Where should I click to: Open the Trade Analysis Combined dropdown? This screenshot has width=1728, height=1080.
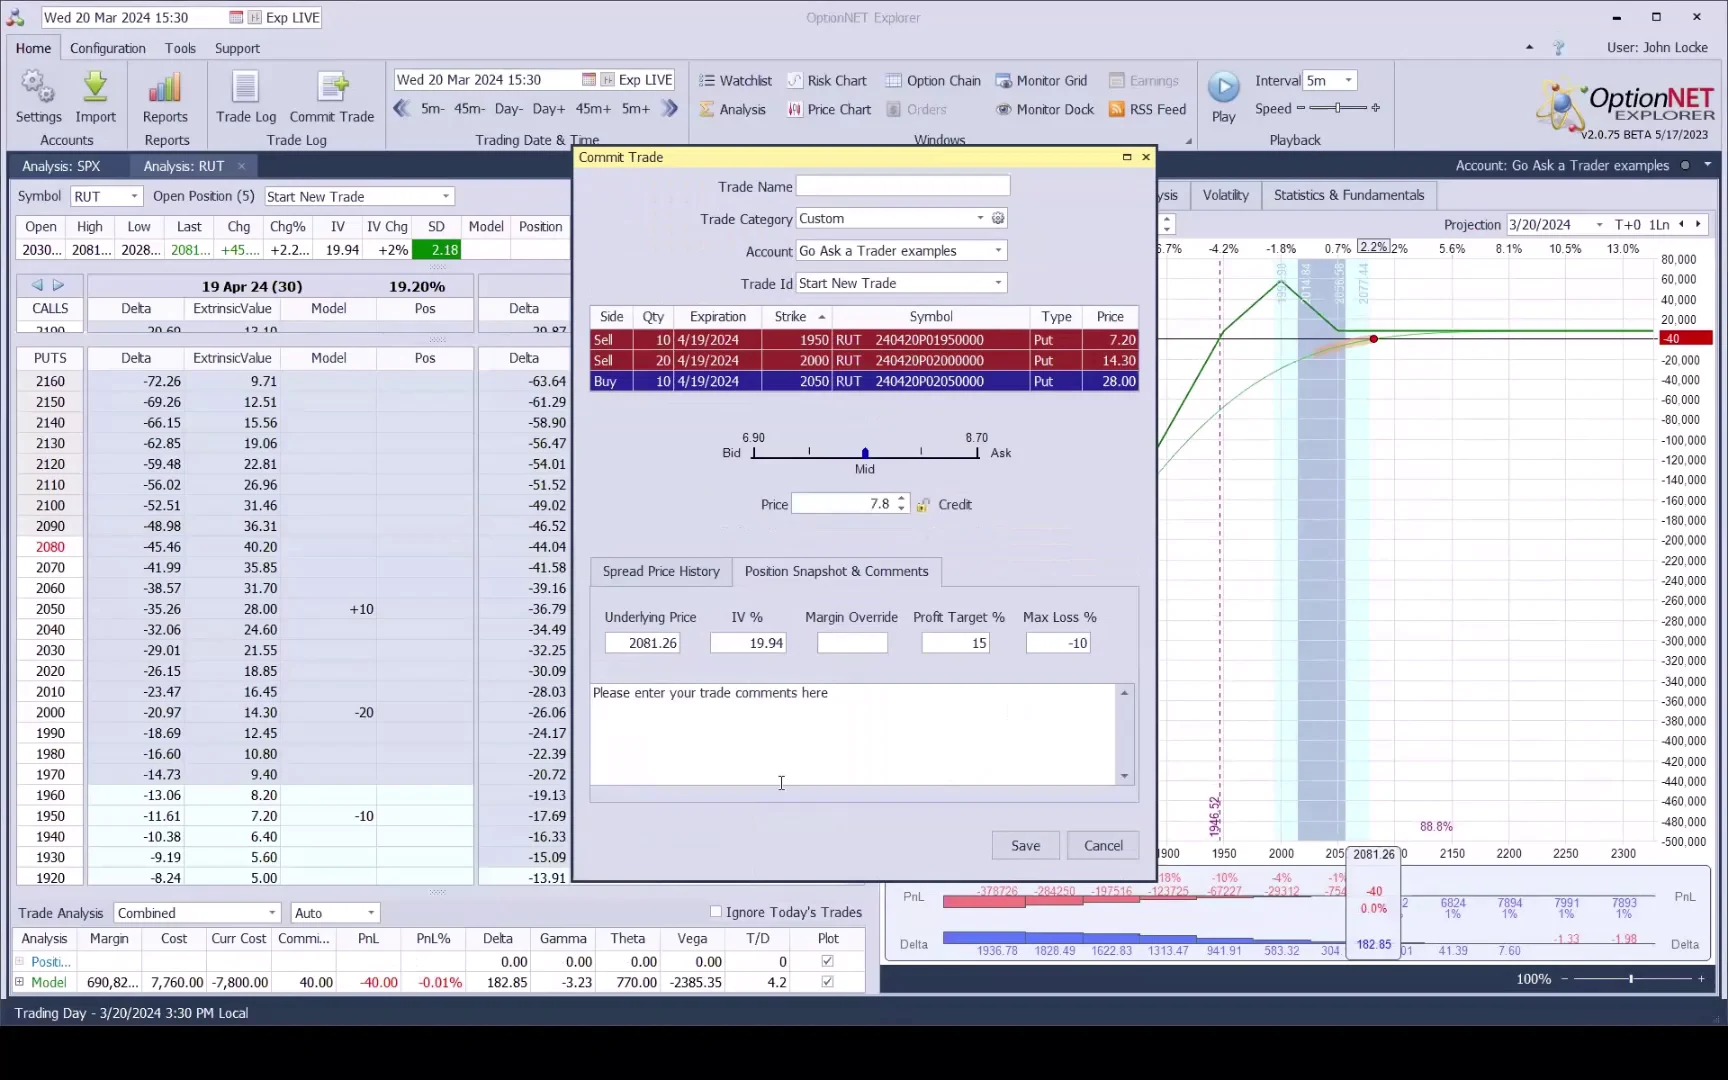tap(272, 913)
